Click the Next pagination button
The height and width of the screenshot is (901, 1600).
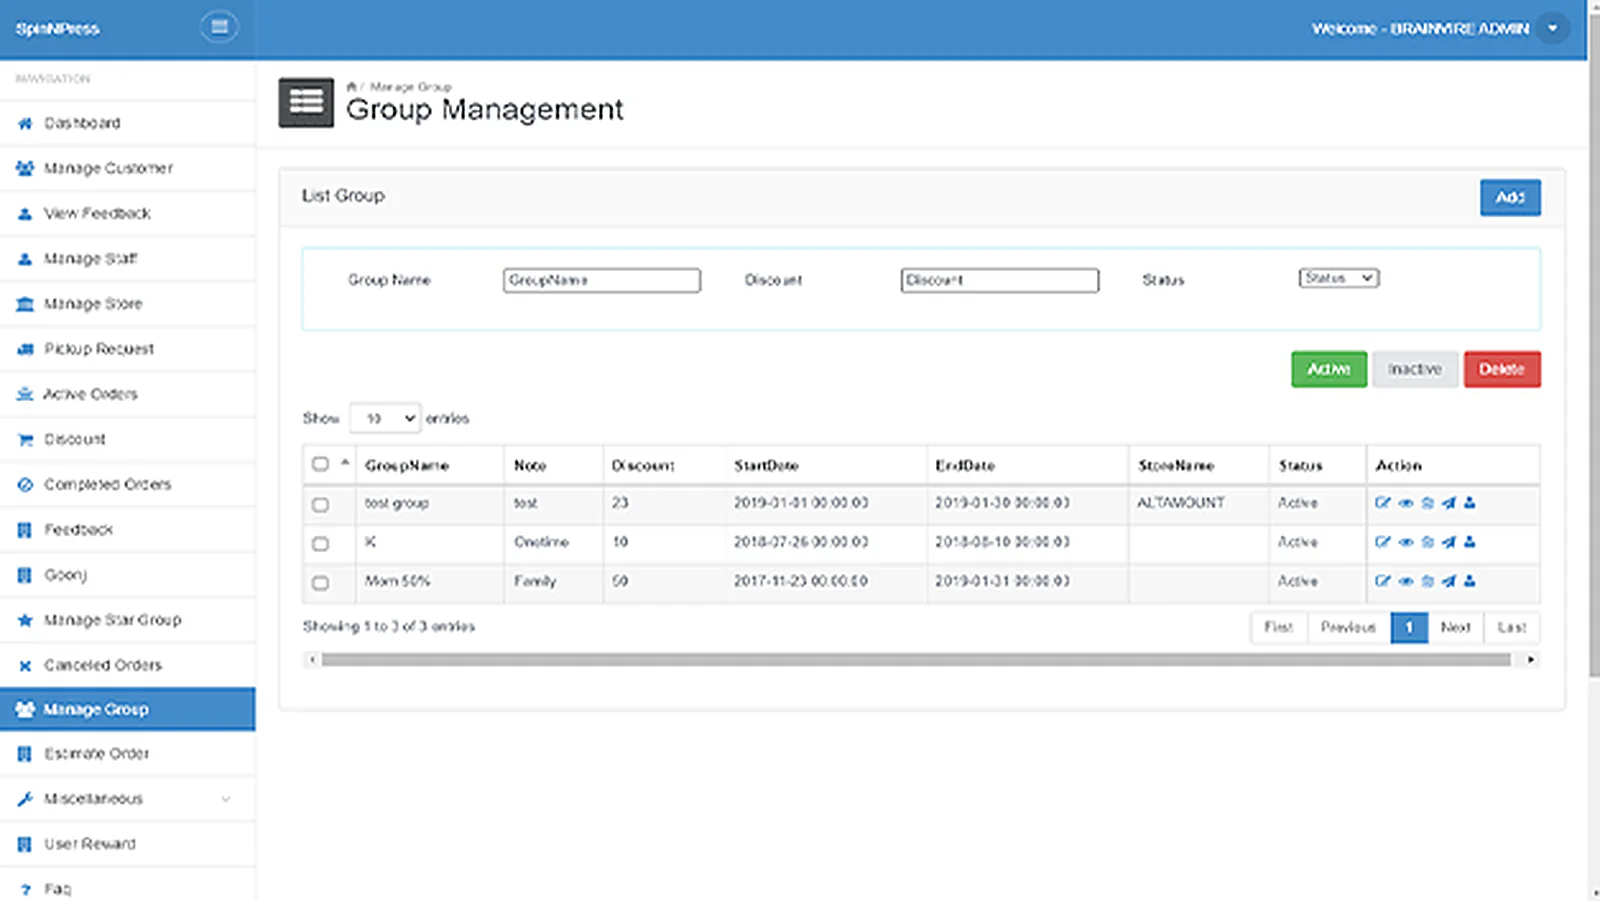coord(1455,627)
